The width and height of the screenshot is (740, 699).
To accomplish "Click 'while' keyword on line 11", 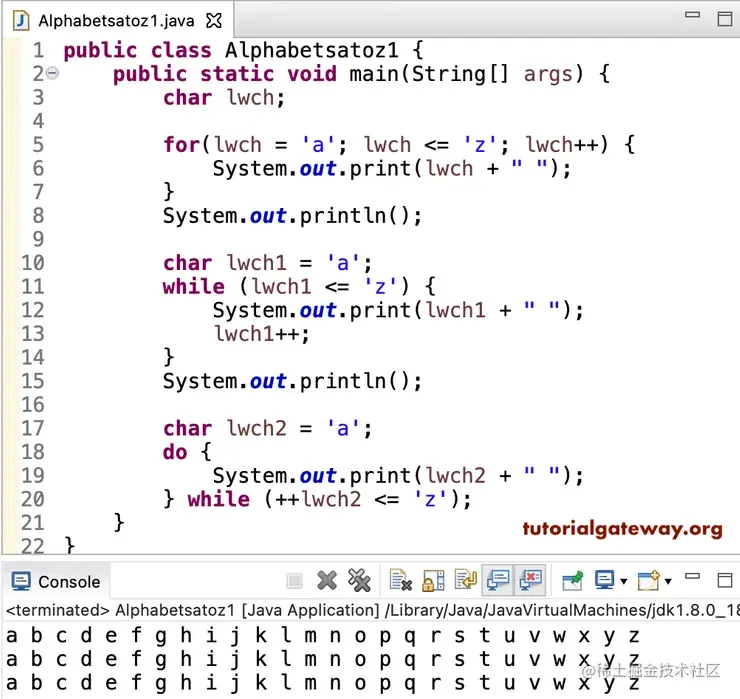I will 193,286.
